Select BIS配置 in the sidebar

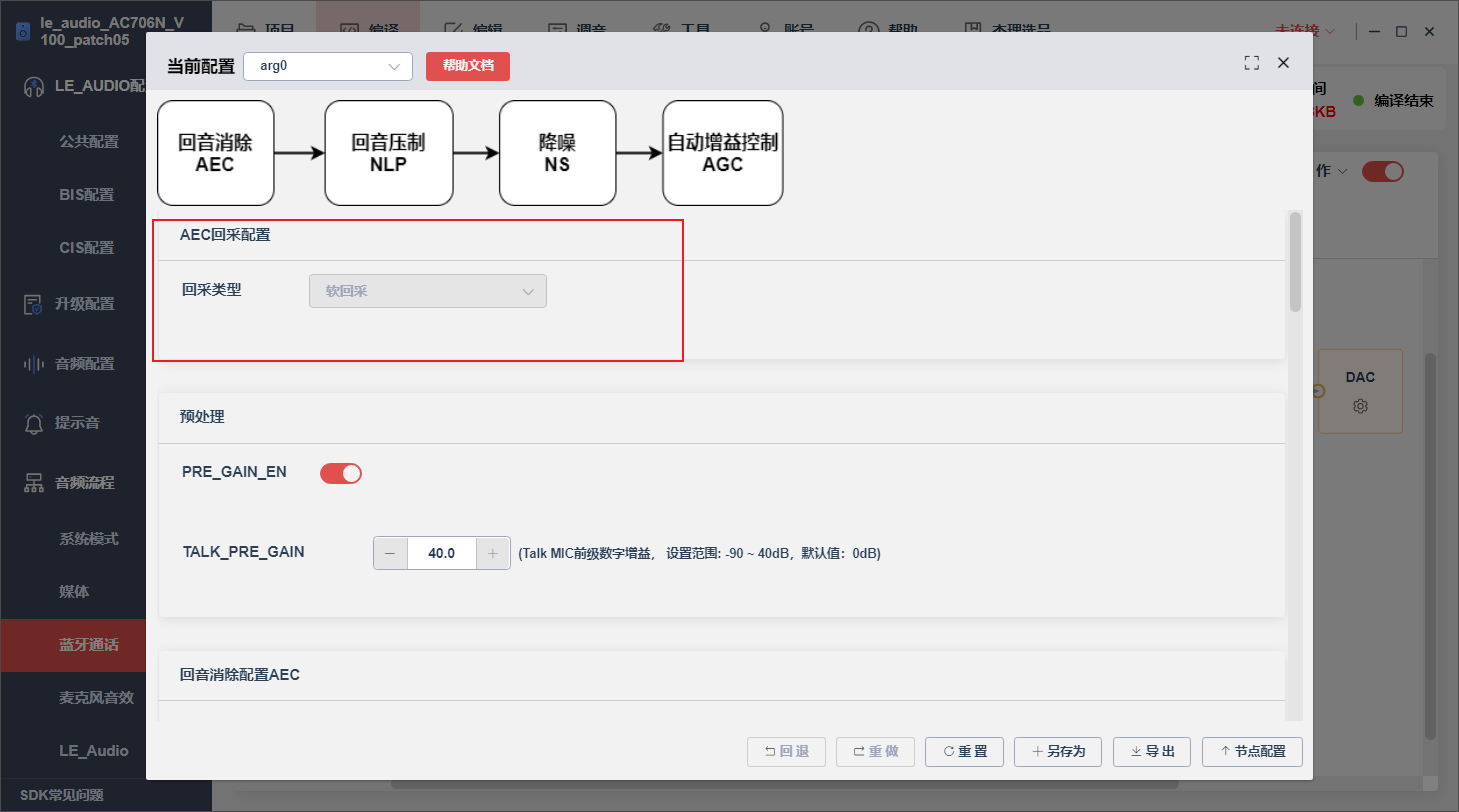click(87, 195)
